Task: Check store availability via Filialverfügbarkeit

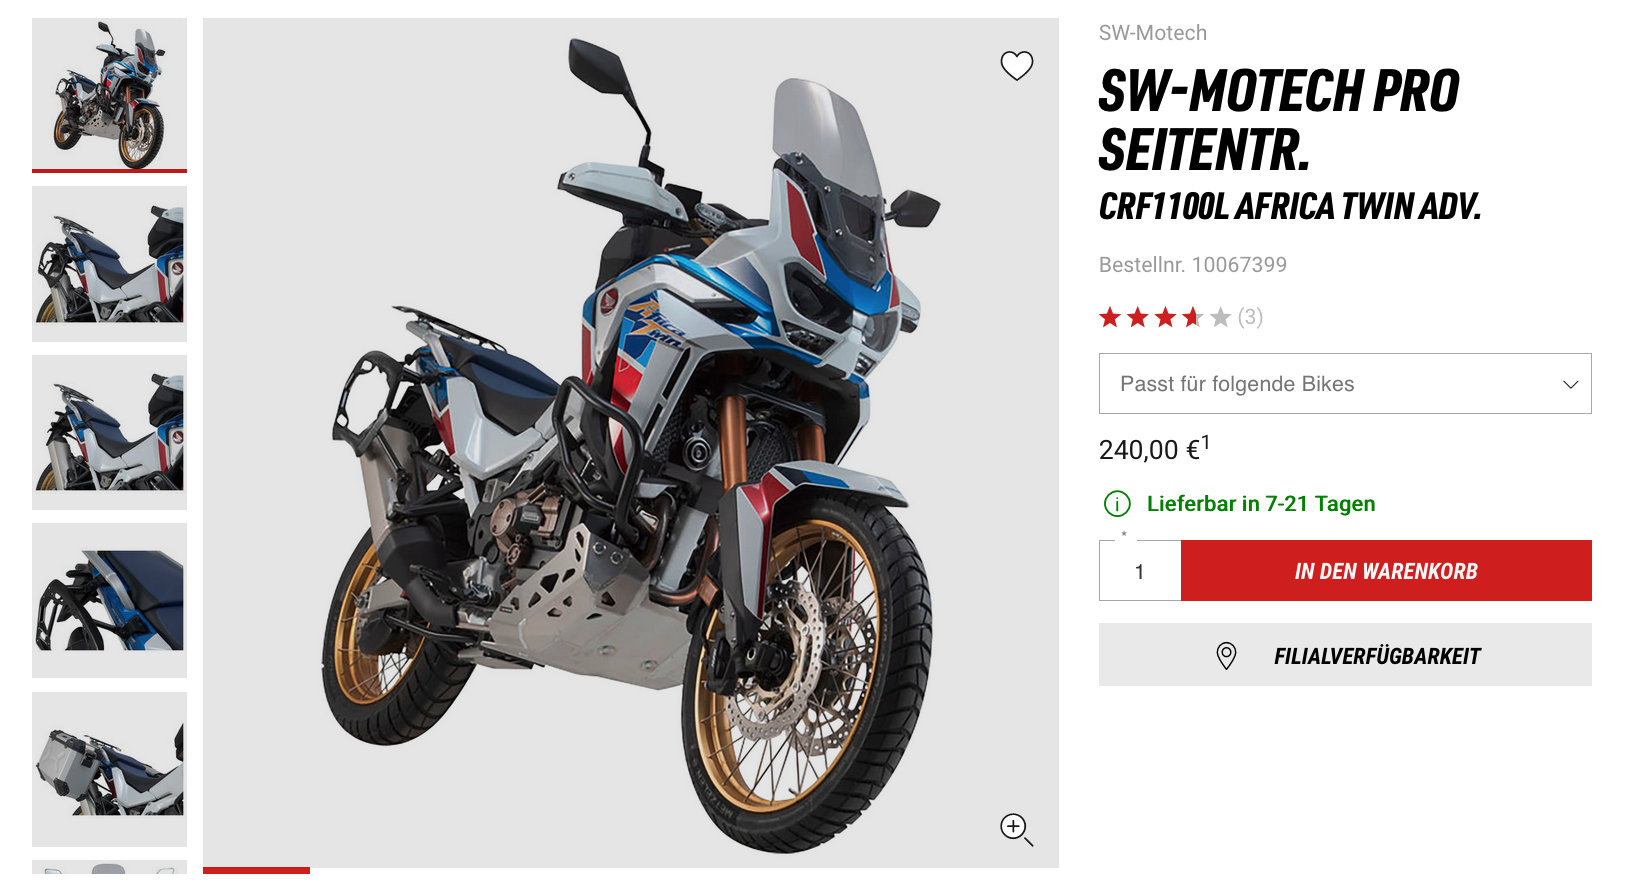Action: pyautogui.click(x=1345, y=655)
